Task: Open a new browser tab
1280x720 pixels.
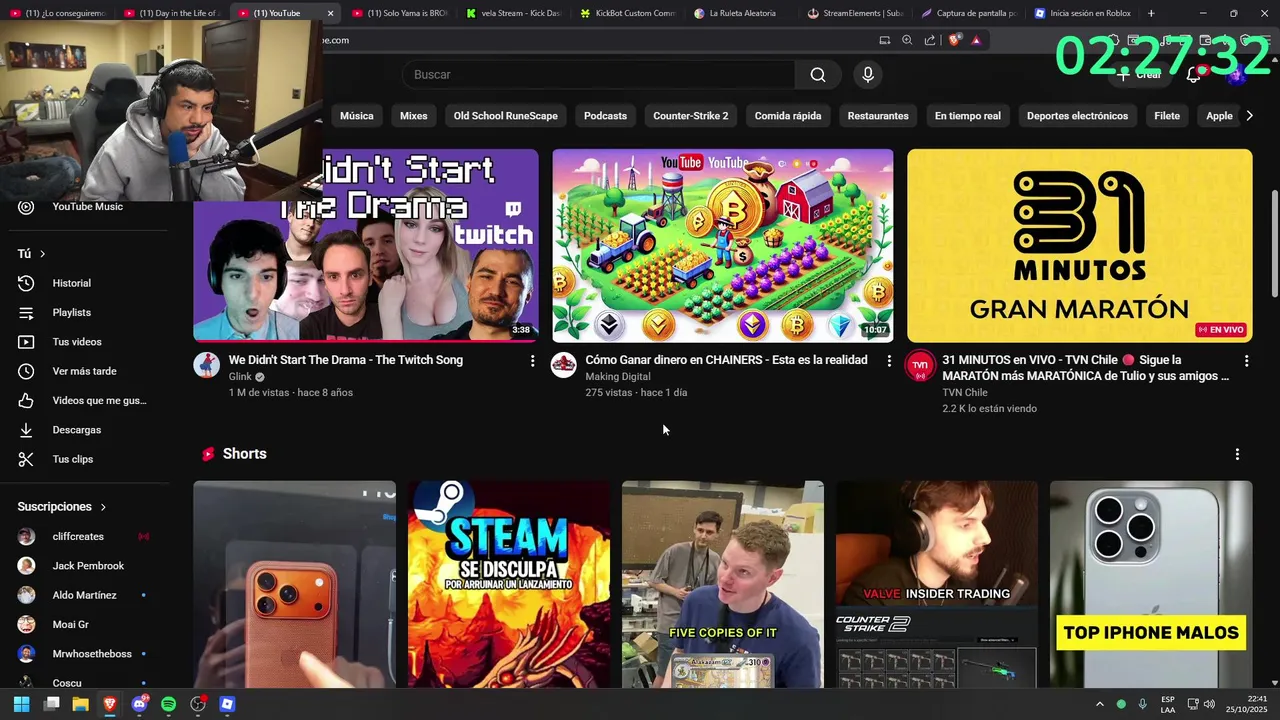Action: pyautogui.click(x=1151, y=13)
